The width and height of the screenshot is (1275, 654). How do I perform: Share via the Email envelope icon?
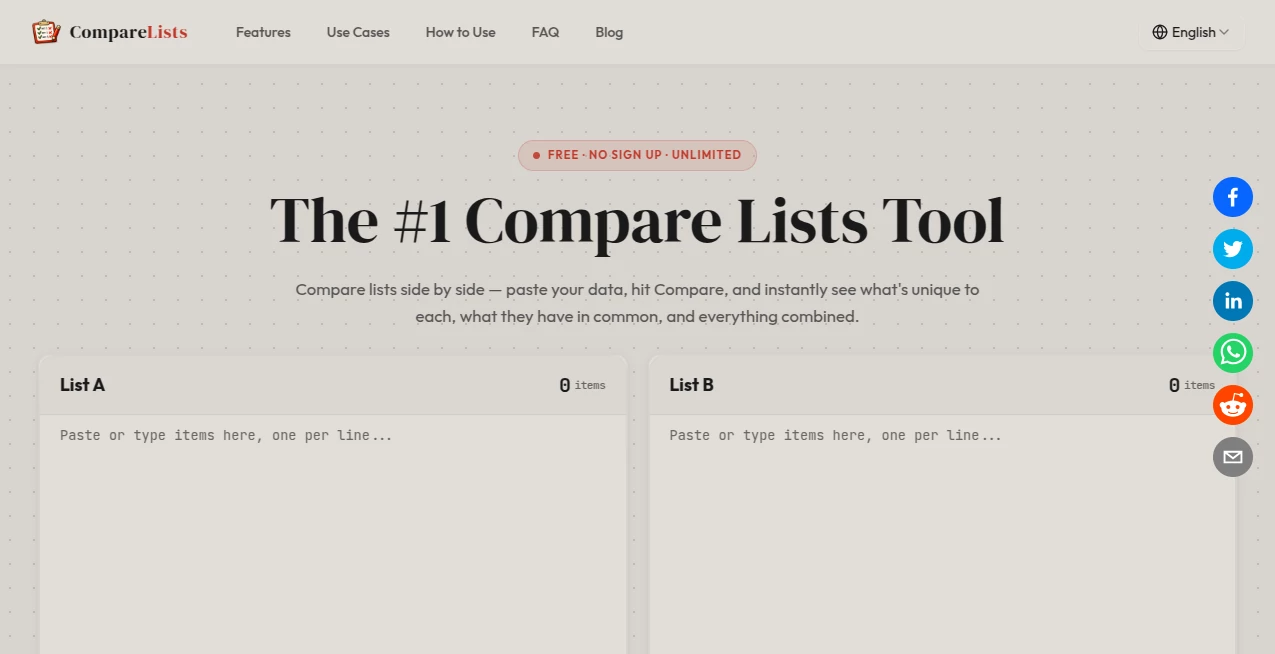tap(1232, 457)
